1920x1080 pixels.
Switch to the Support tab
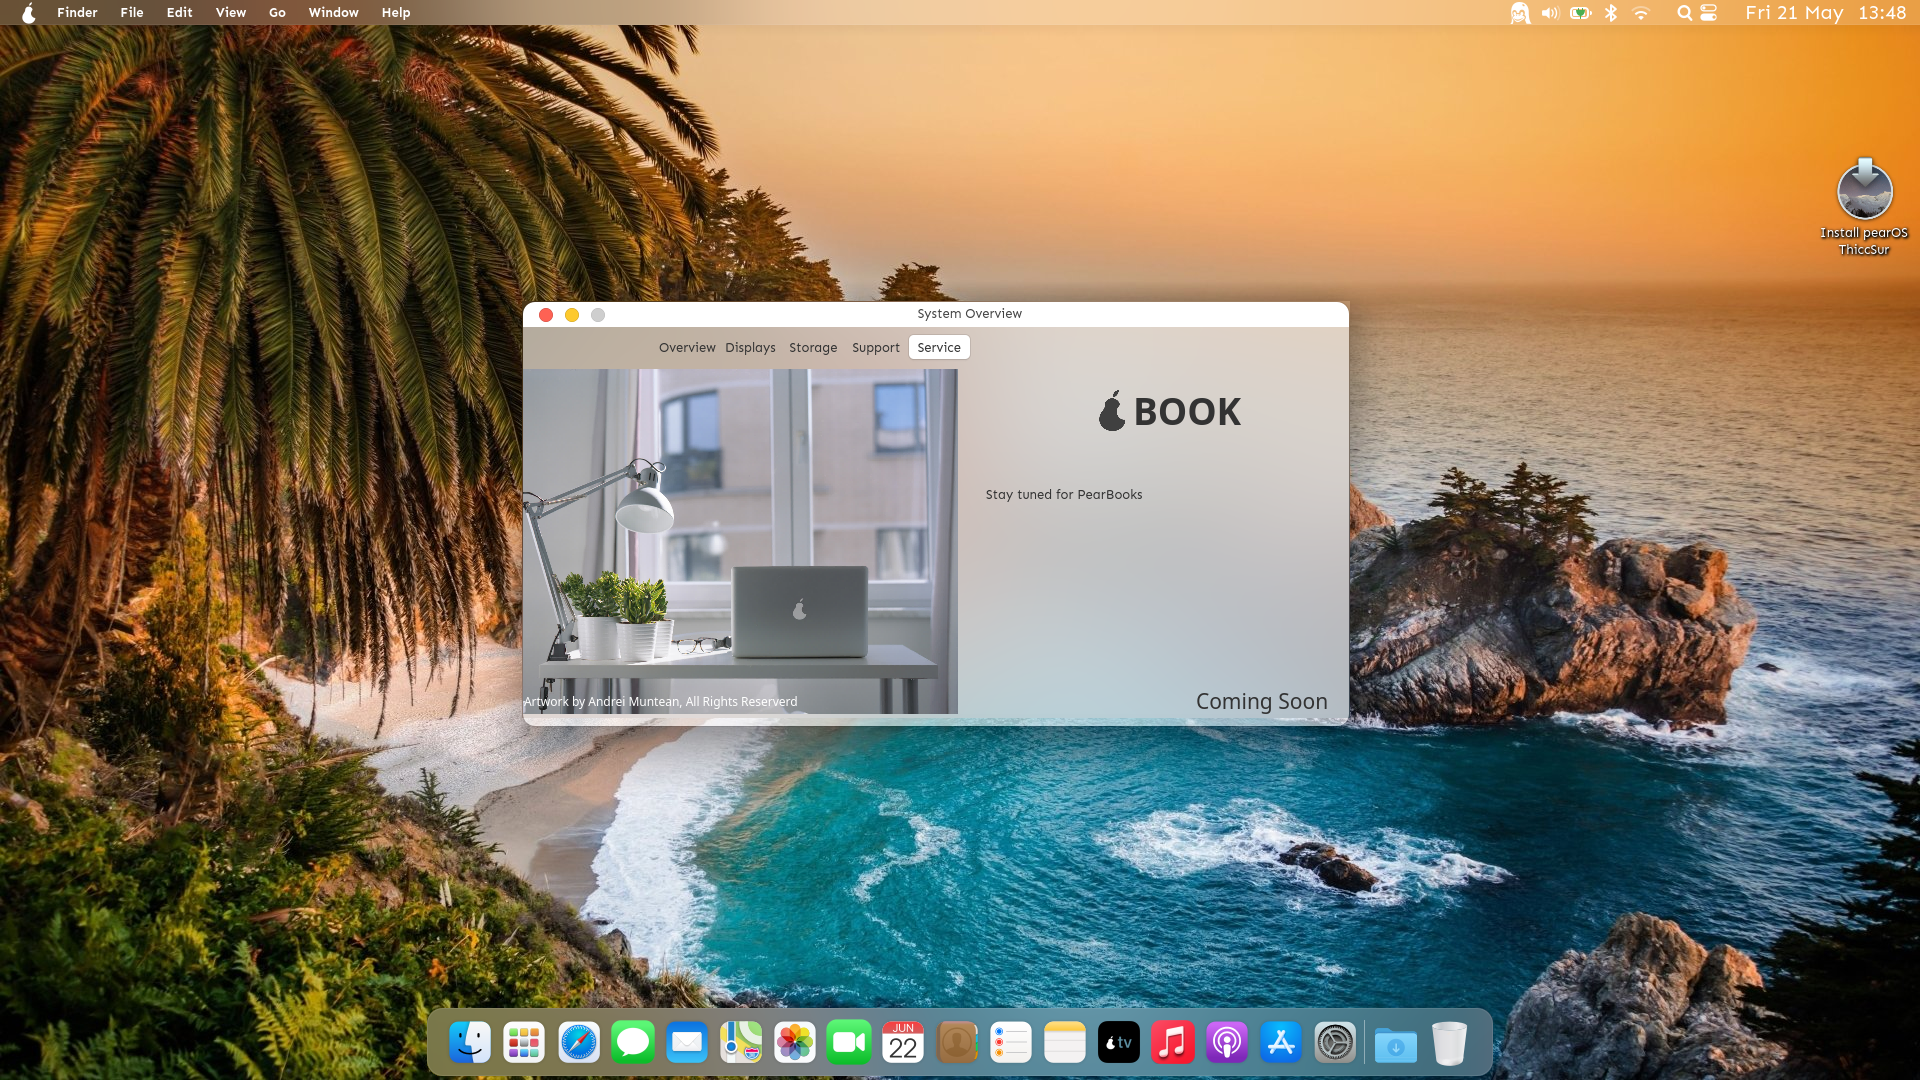point(876,348)
